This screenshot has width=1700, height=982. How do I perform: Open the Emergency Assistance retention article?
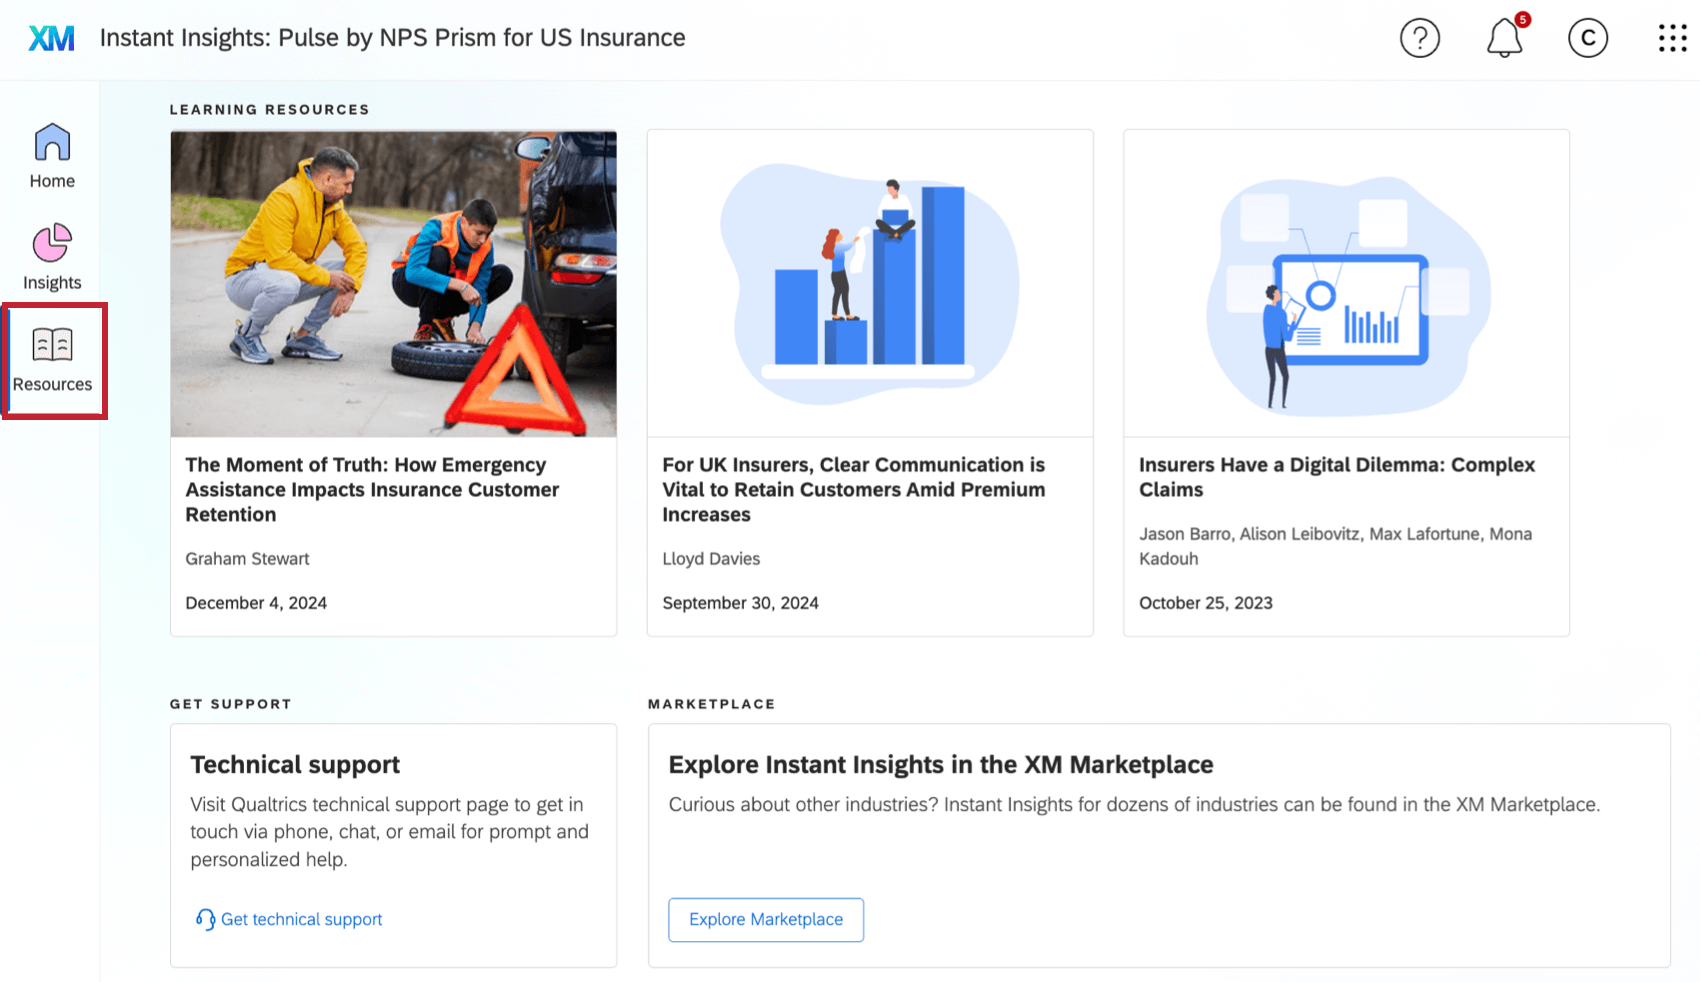371,489
